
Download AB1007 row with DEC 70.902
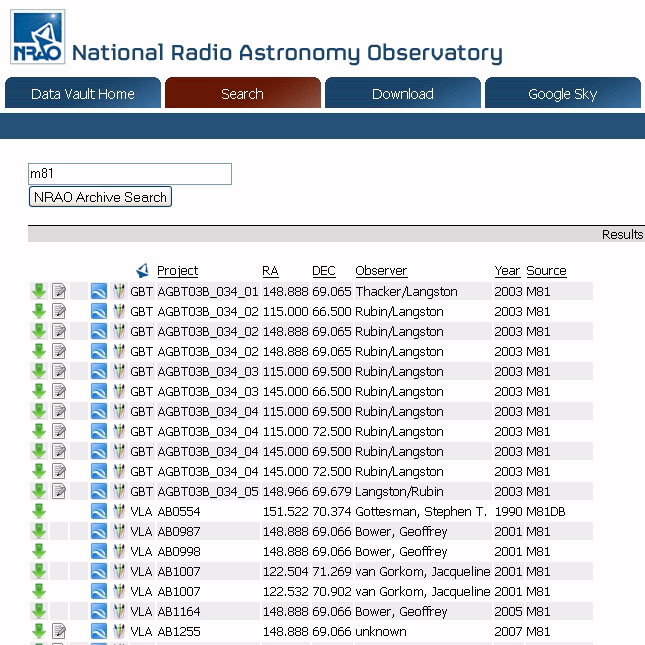39,591
